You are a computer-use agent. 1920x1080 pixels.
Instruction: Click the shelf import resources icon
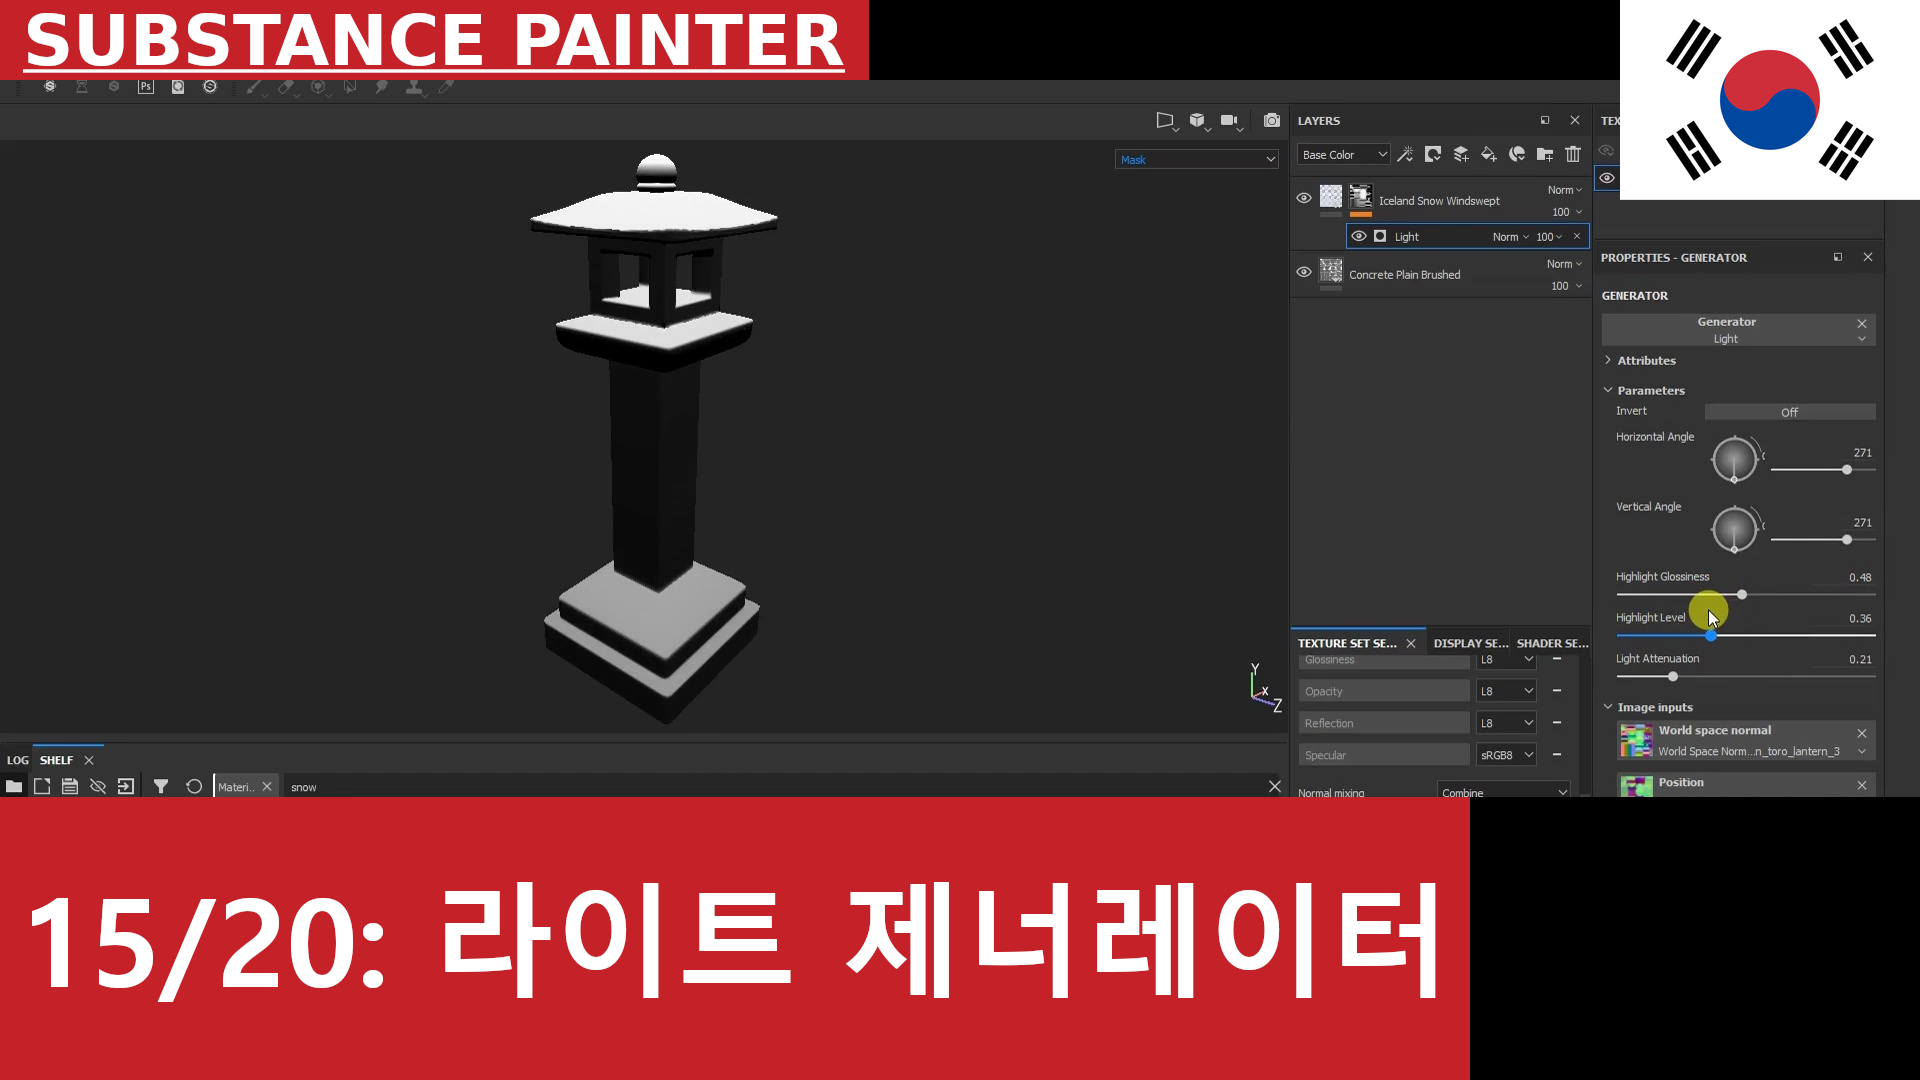click(126, 787)
